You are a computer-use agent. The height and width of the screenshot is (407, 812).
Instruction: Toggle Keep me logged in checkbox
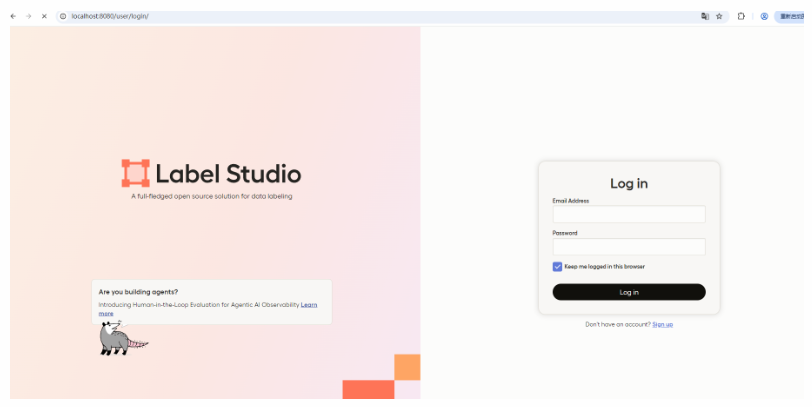(x=557, y=267)
